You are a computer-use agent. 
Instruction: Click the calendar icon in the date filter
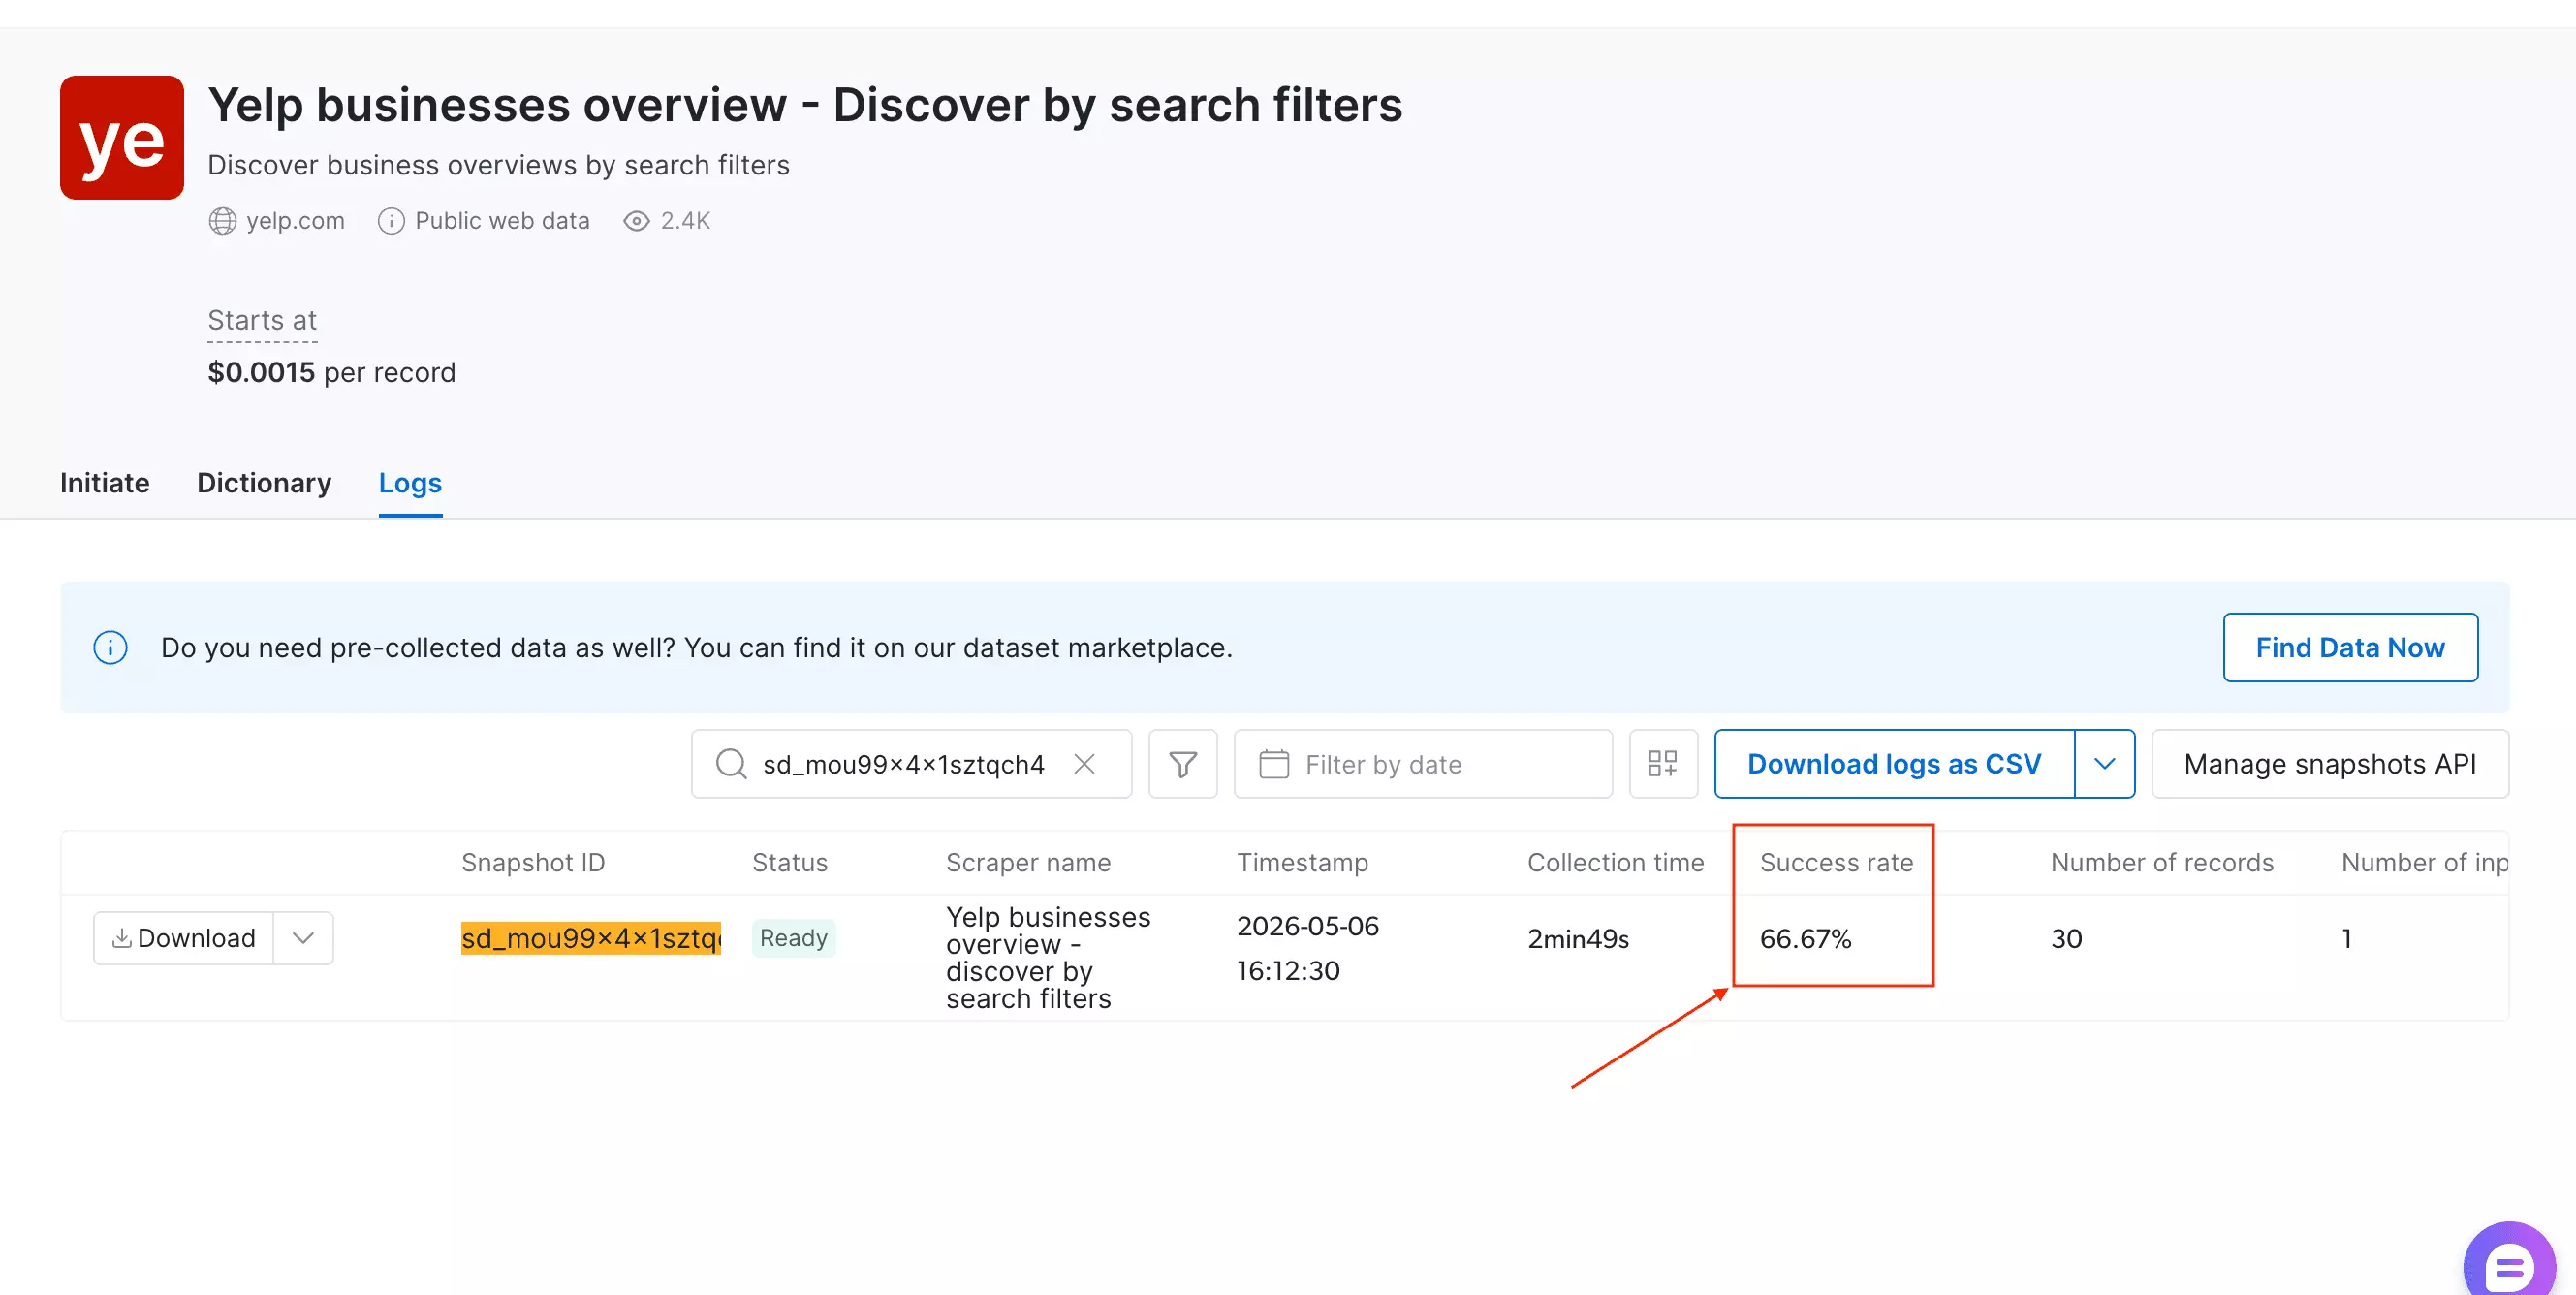tap(1274, 764)
